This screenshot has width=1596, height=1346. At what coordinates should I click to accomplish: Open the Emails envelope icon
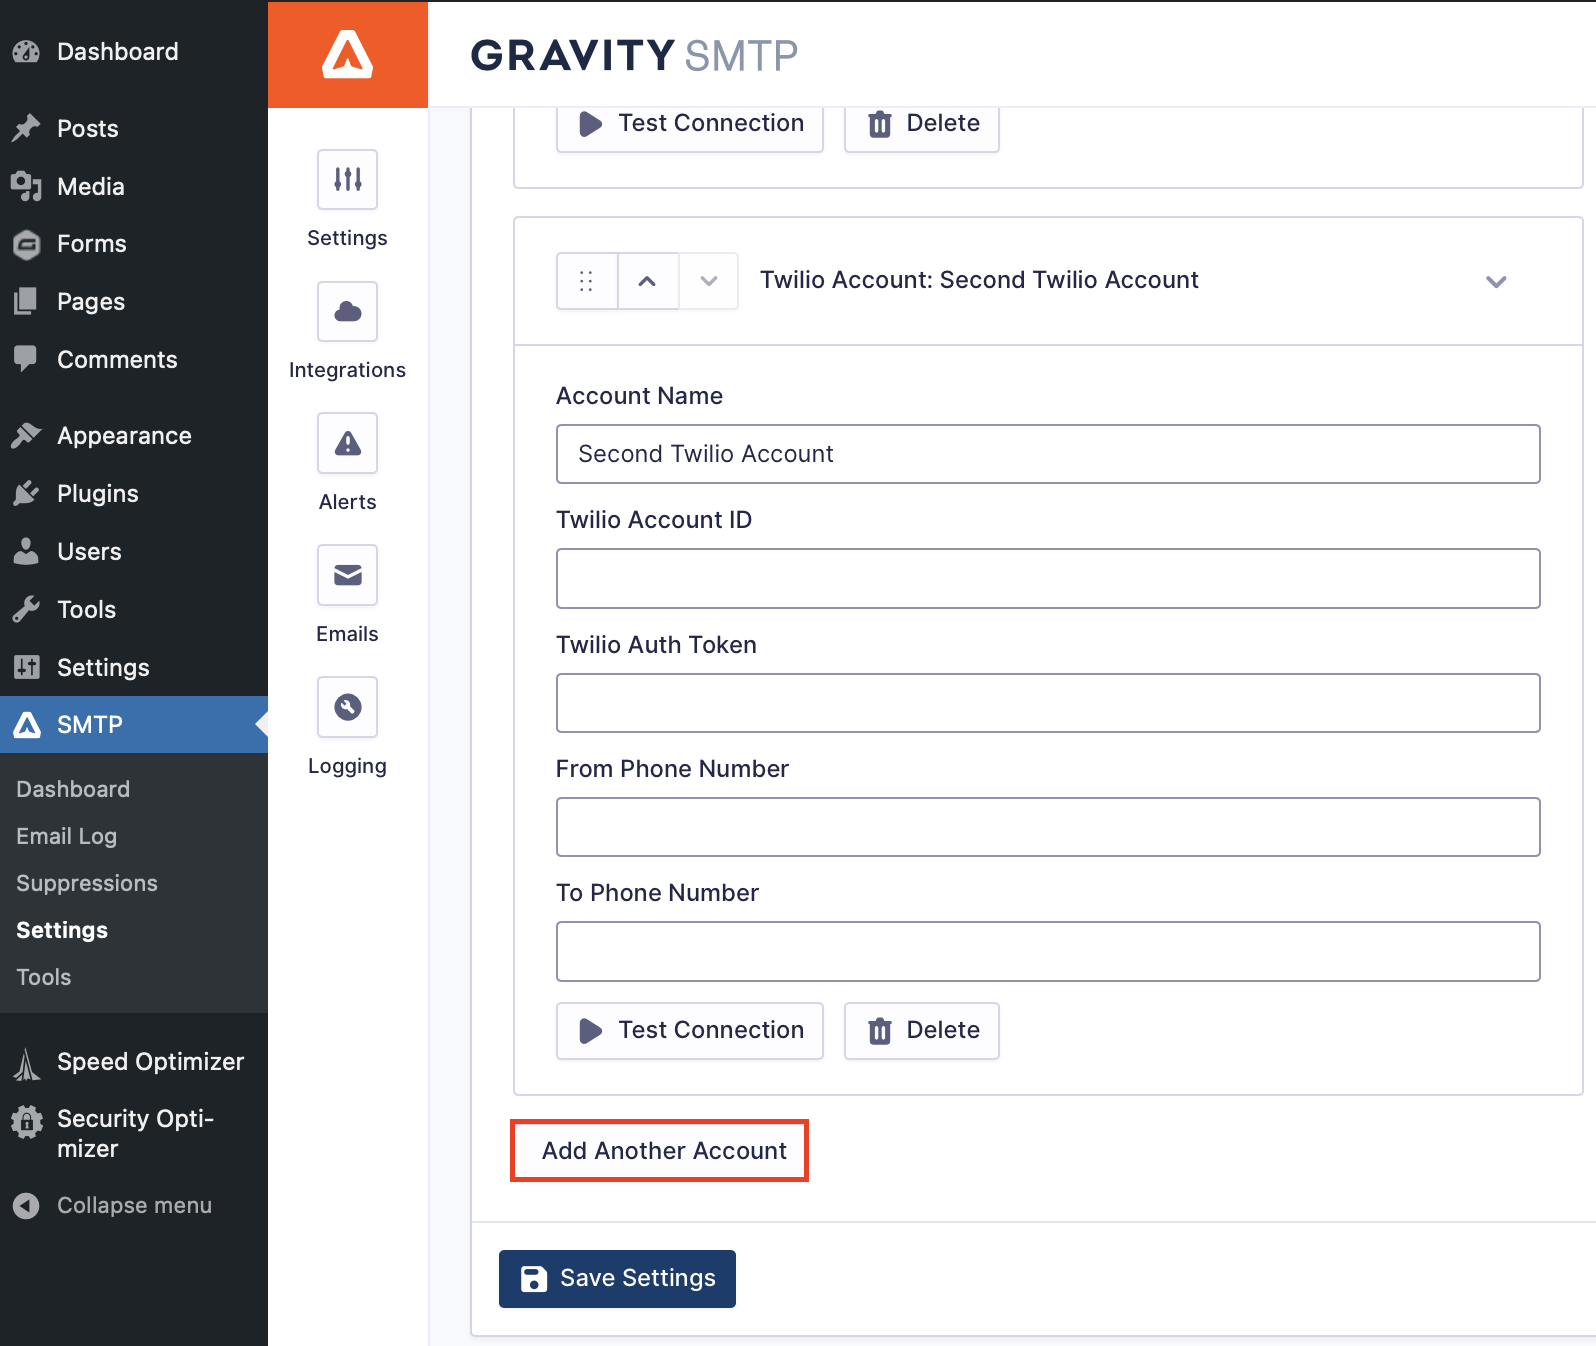(x=347, y=575)
